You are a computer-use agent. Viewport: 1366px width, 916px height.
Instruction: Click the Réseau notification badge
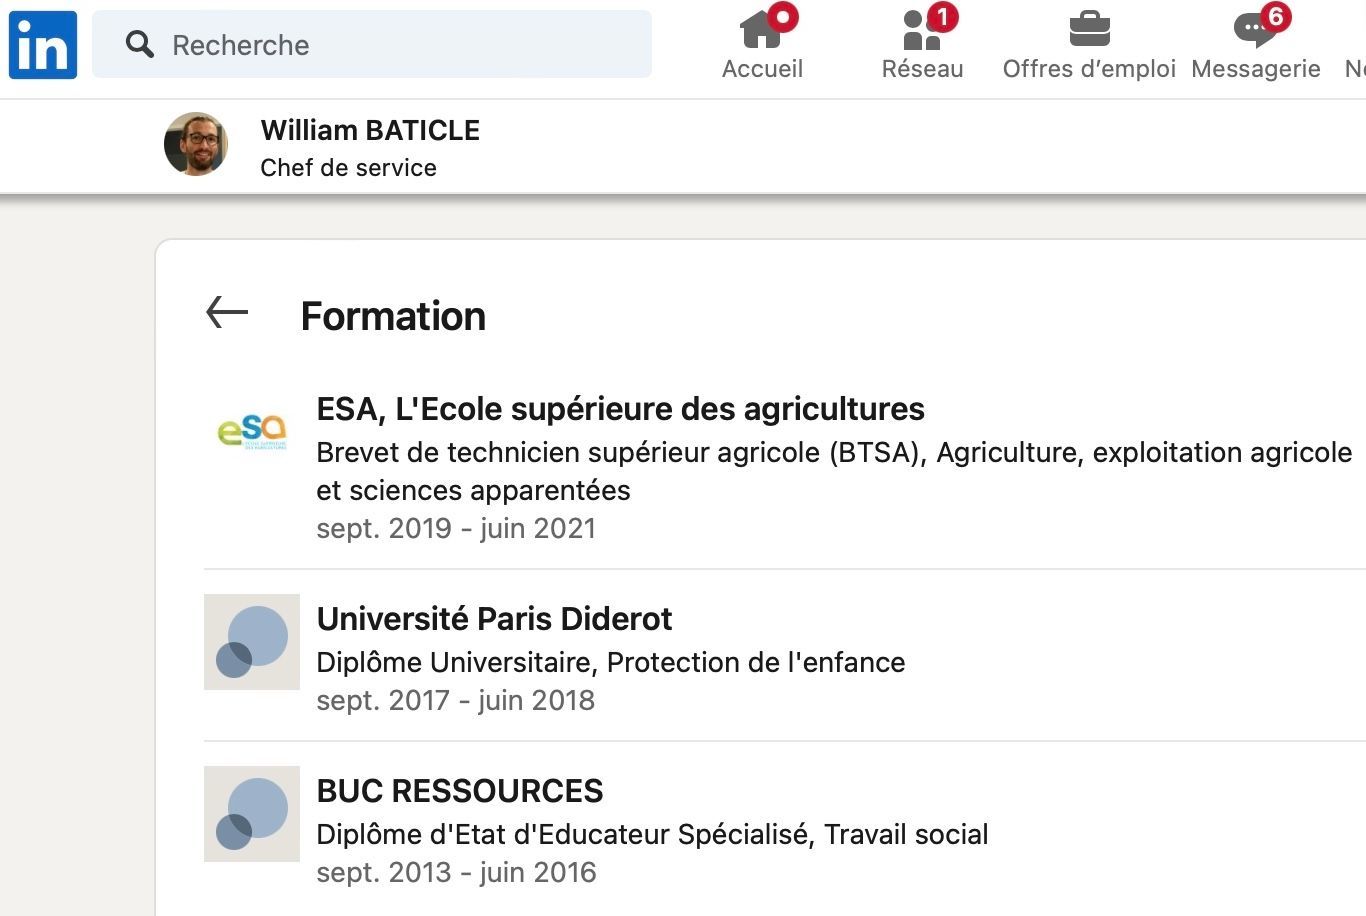(942, 17)
